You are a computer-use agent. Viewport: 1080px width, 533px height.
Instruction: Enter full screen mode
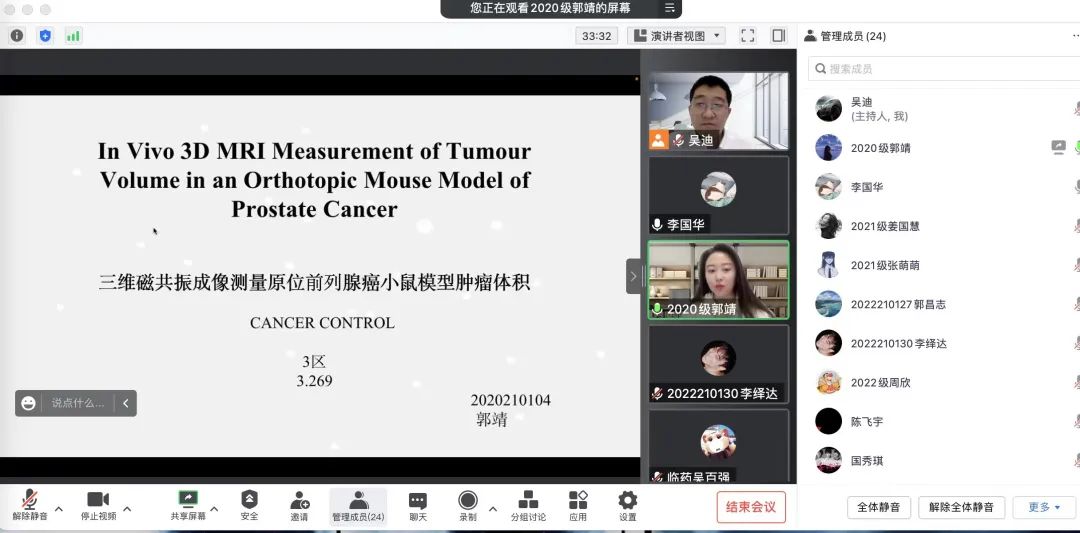click(x=747, y=36)
